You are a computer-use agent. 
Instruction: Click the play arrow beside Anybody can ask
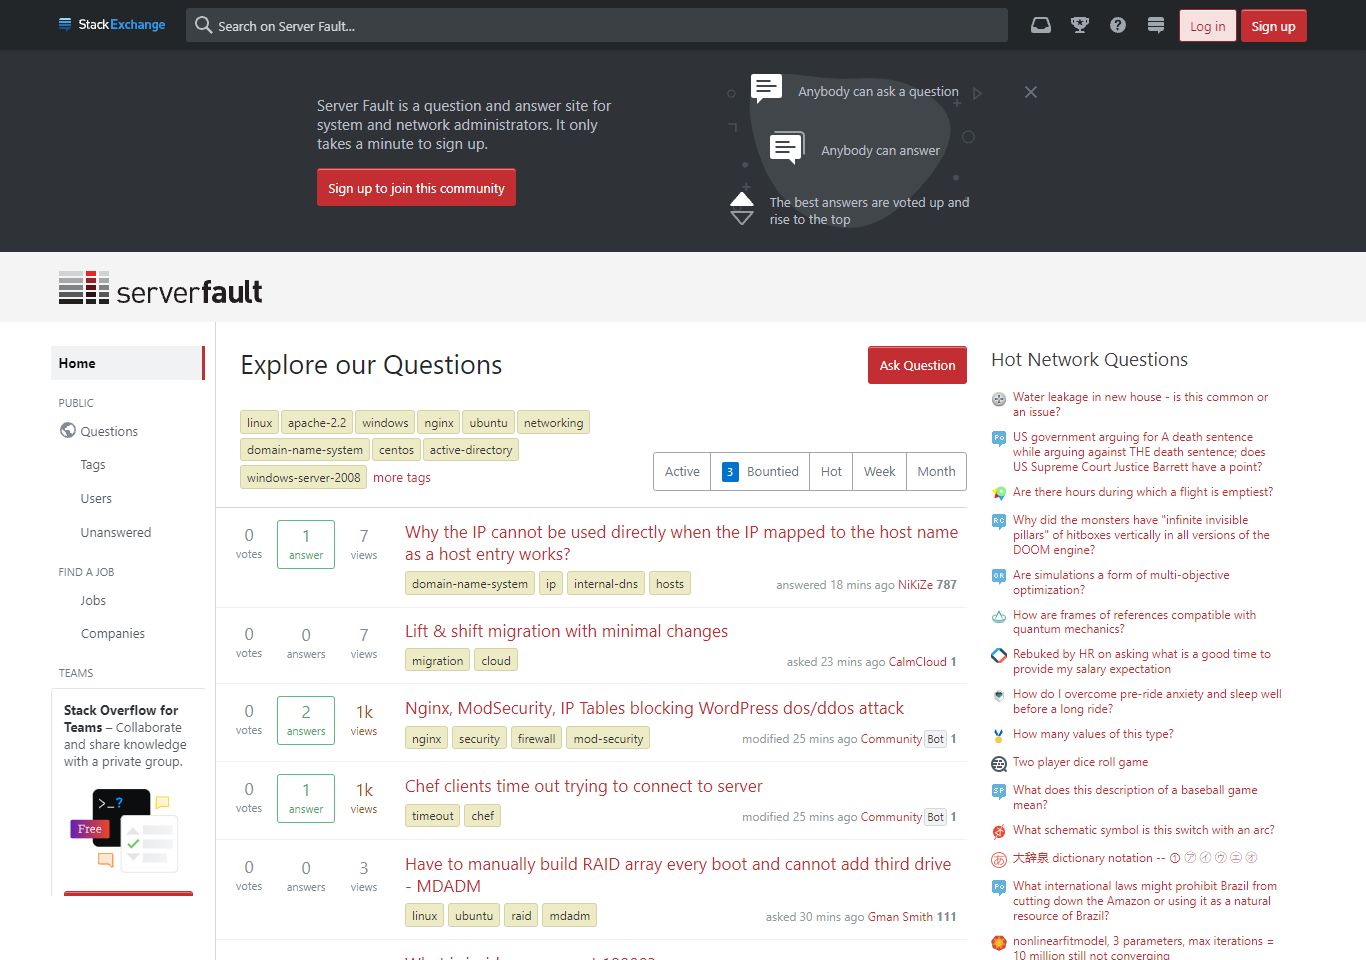[x=977, y=93]
